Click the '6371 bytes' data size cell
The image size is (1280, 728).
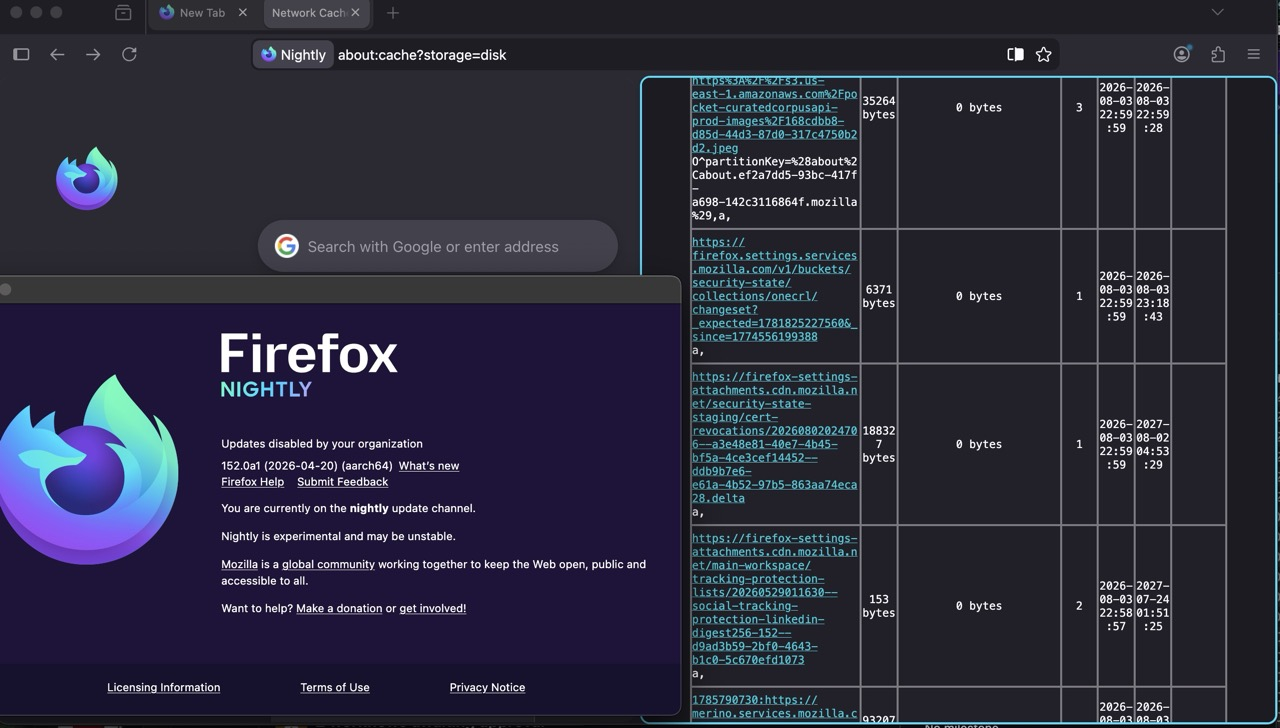[x=878, y=297]
